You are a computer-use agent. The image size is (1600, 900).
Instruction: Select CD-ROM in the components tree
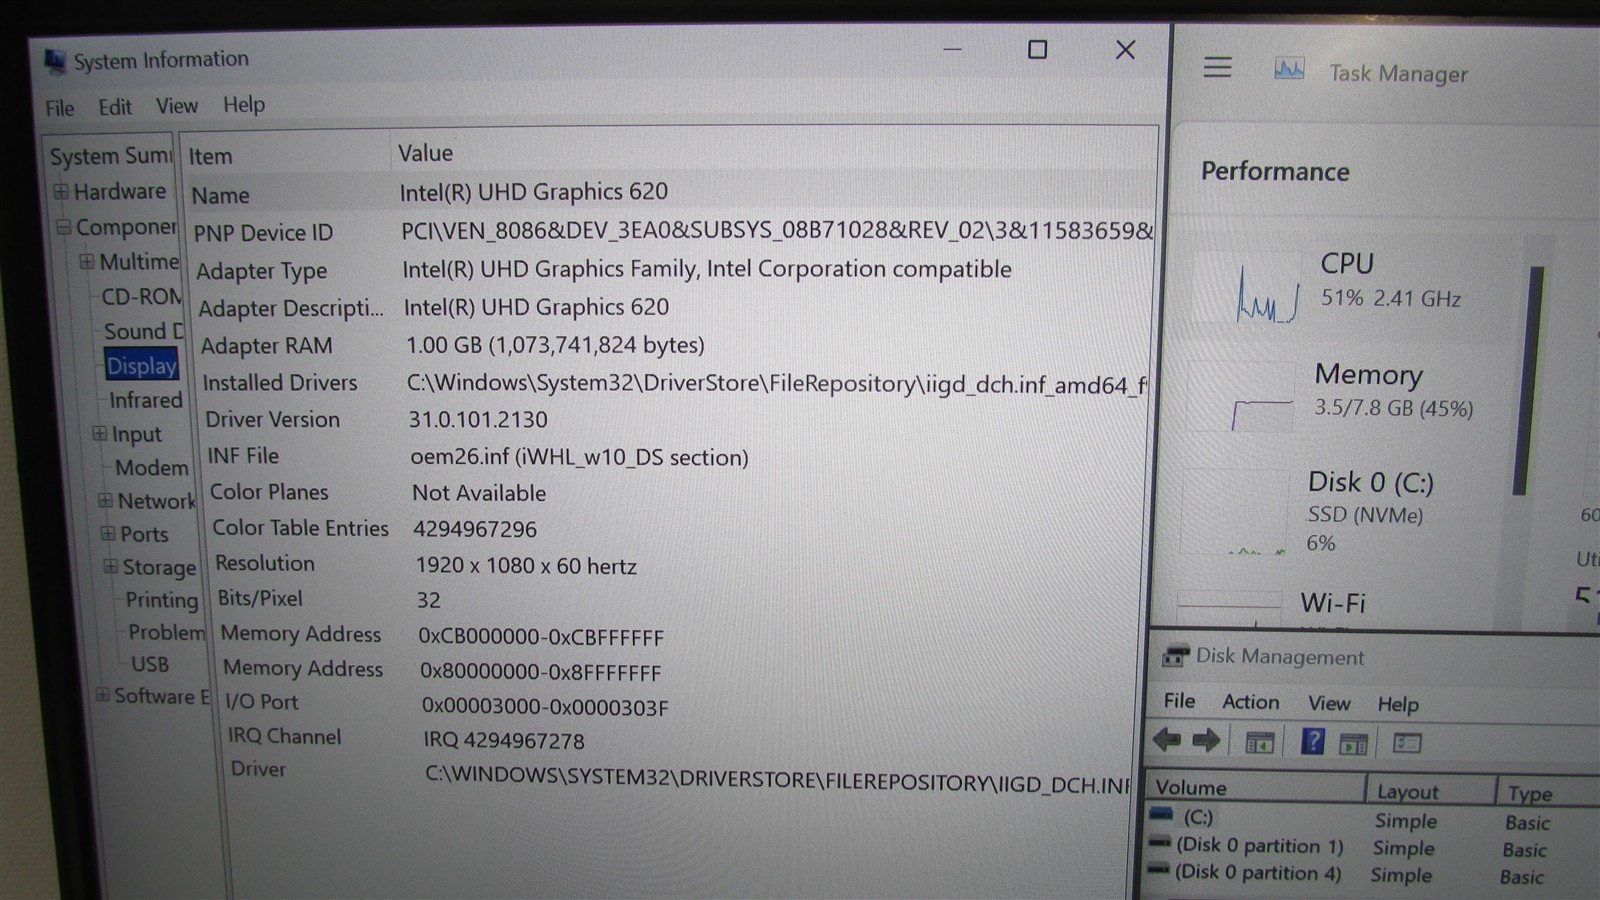click(142, 297)
